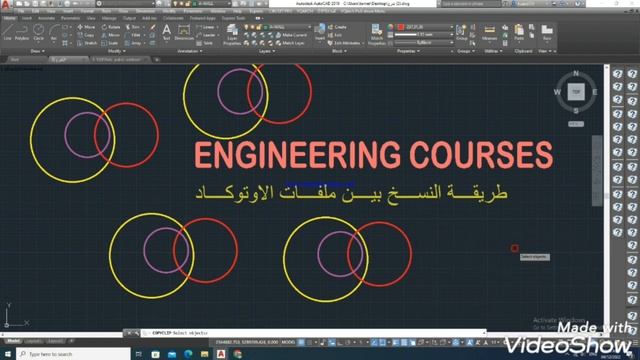This screenshot has height=360, width=640.
Task: Click the TOP face of the ViewCube
Action: (x=576, y=92)
